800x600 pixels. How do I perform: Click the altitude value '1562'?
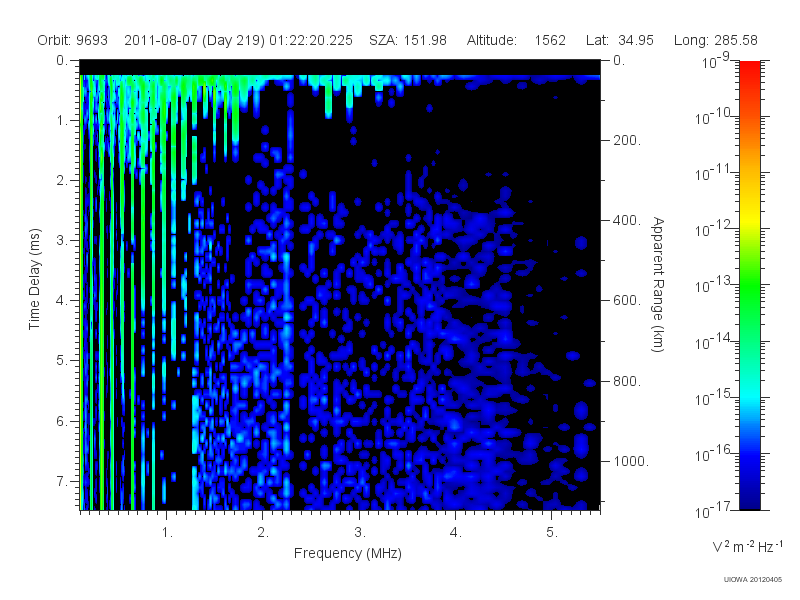coord(550,40)
